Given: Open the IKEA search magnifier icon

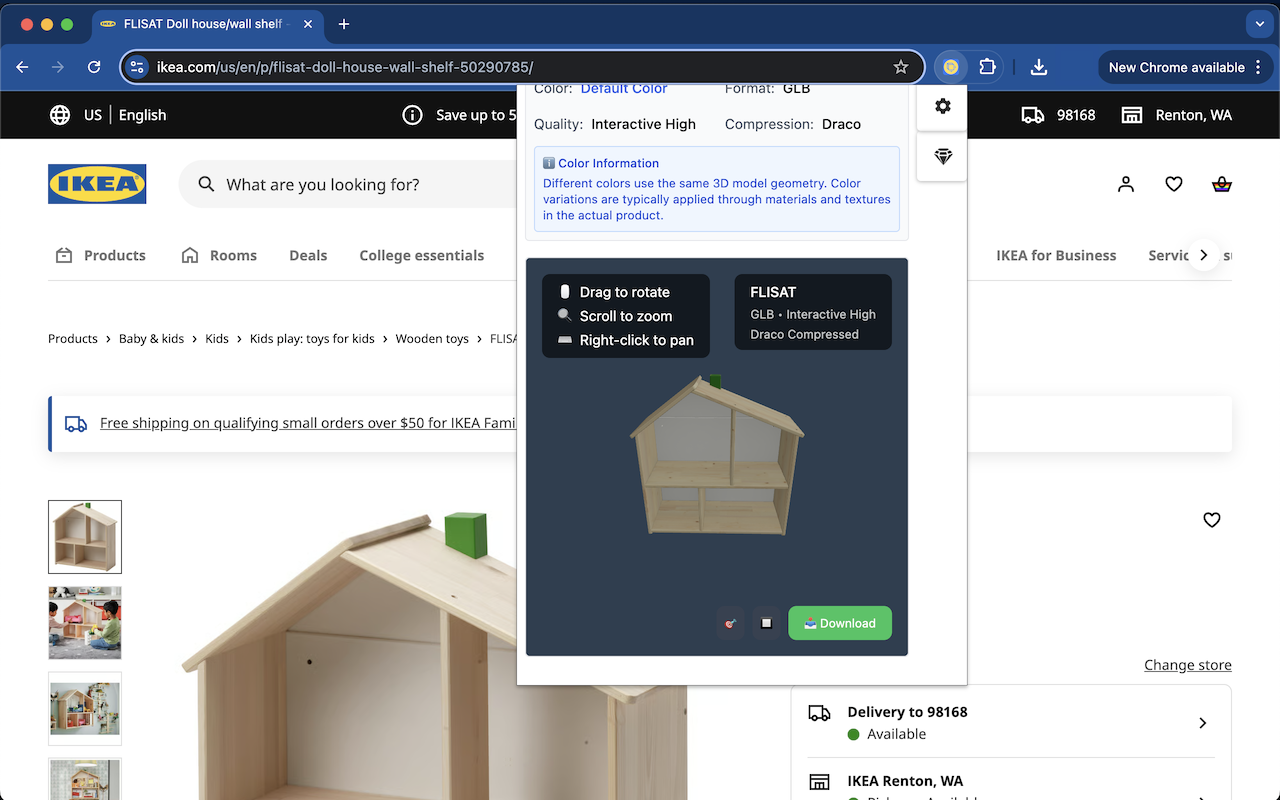Looking at the screenshot, I should click(x=206, y=184).
